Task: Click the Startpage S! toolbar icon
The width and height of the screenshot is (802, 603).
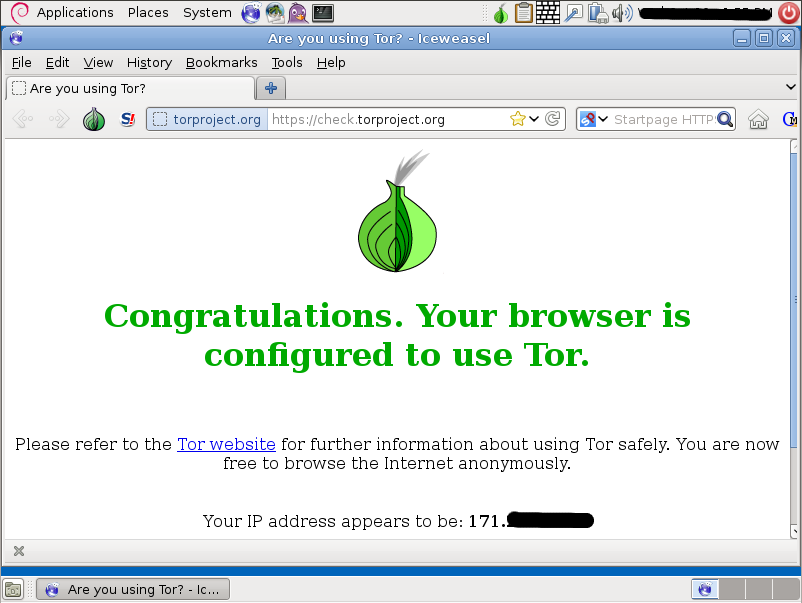Action: tap(127, 119)
